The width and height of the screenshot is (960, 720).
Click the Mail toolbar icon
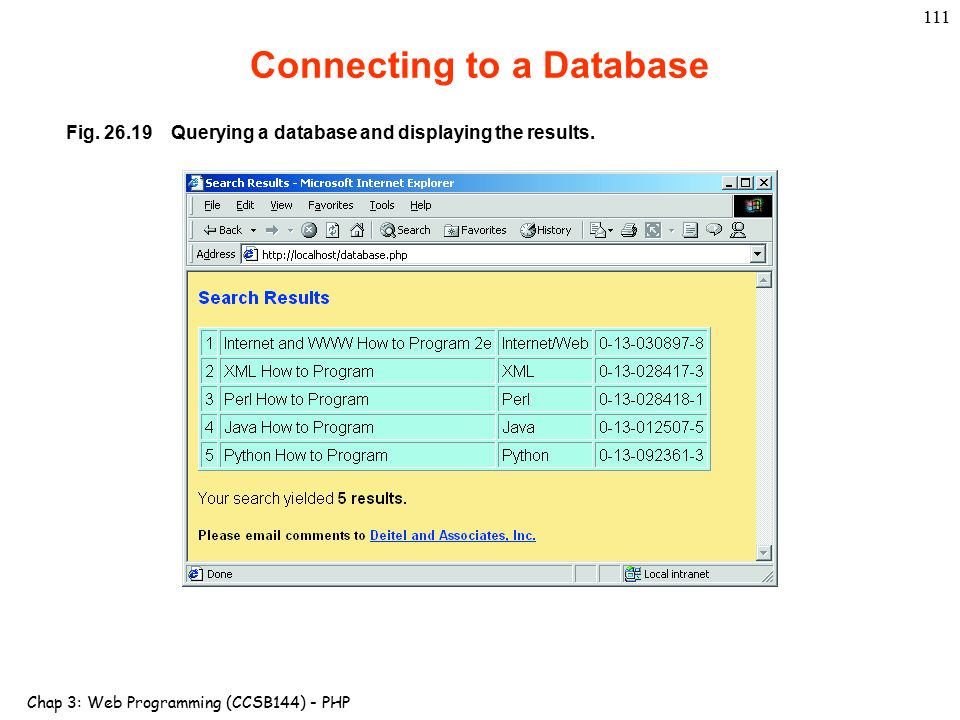(598, 230)
